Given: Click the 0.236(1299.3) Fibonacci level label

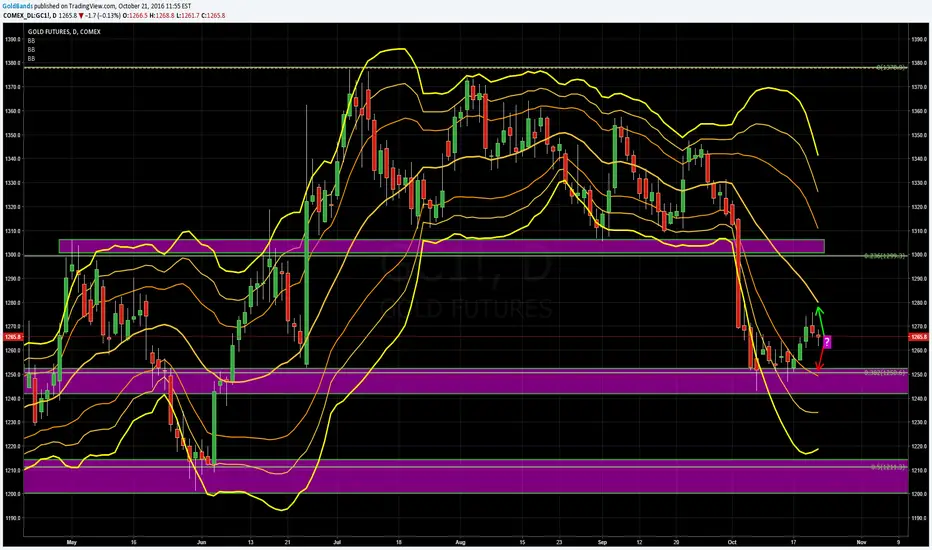Looking at the screenshot, I should [x=885, y=256].
